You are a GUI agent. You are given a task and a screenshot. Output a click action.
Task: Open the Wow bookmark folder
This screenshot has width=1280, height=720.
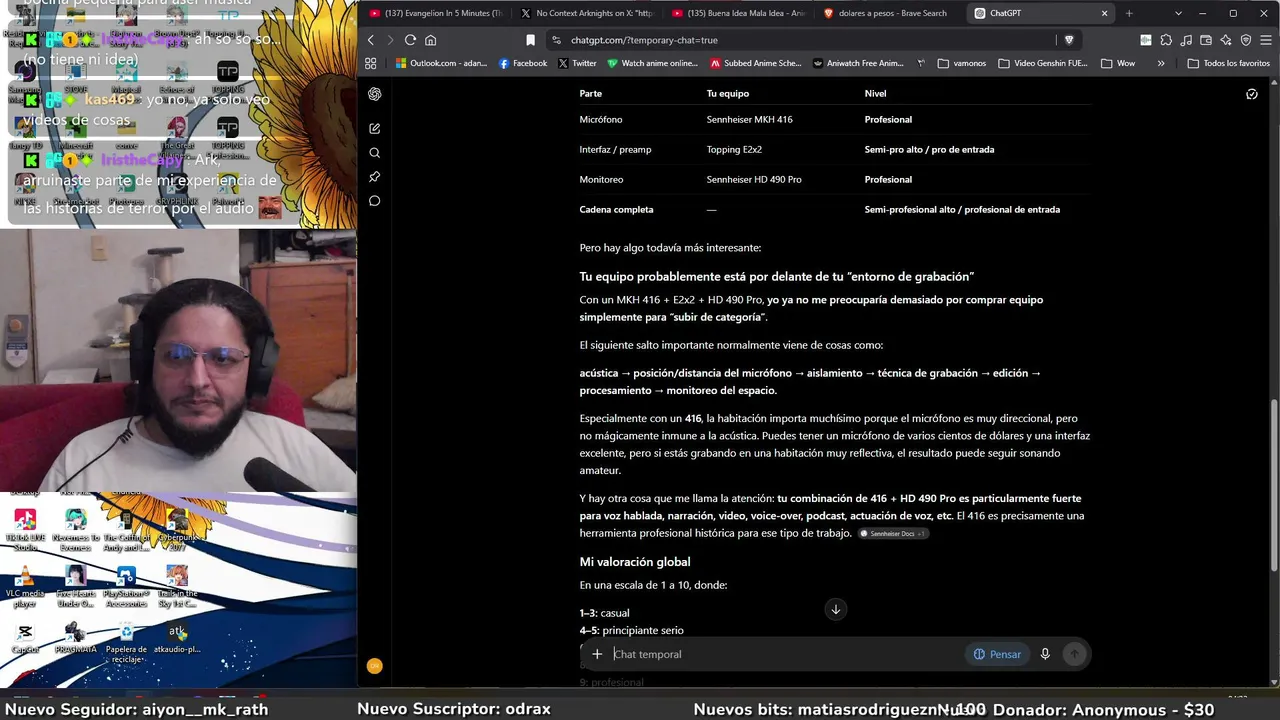coord(1118,63)
